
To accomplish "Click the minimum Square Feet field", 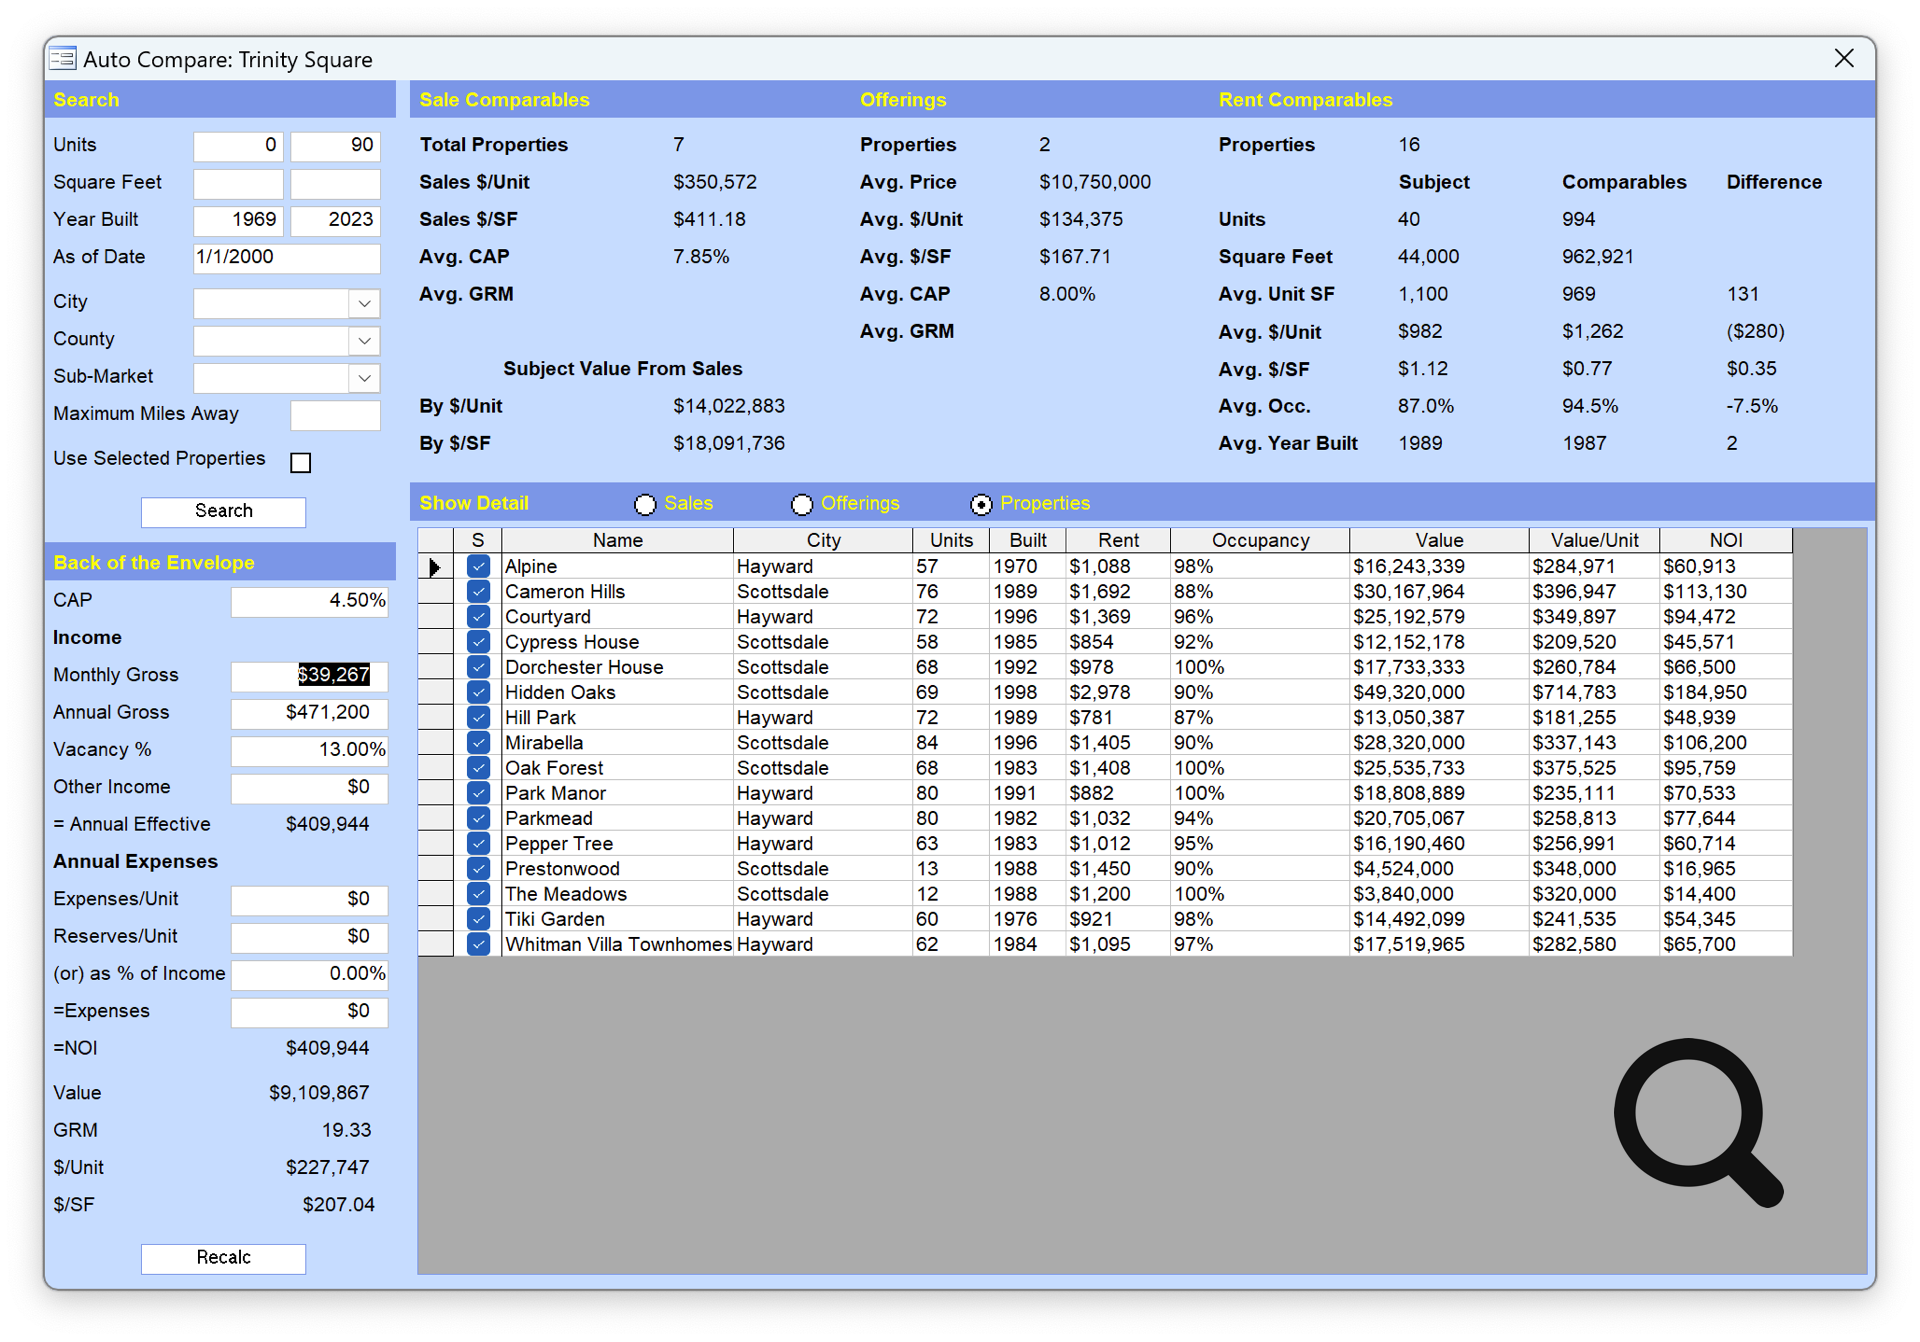I will (238, 183).
